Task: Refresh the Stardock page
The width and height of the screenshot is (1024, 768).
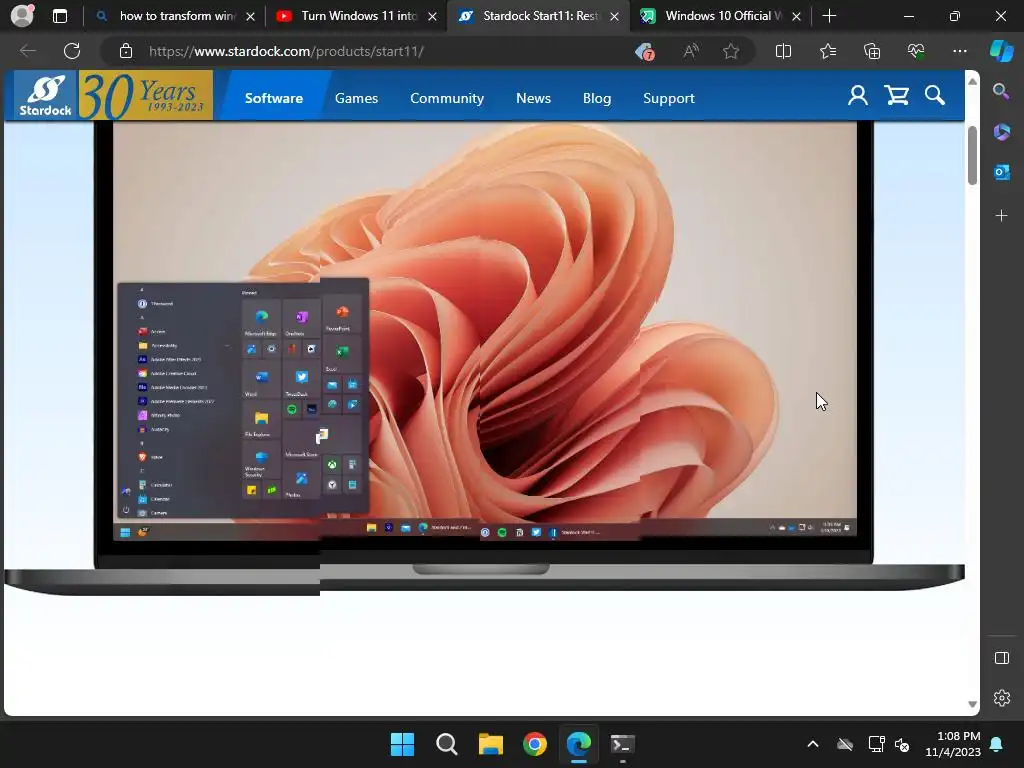Action: click(x=72, y=51)
